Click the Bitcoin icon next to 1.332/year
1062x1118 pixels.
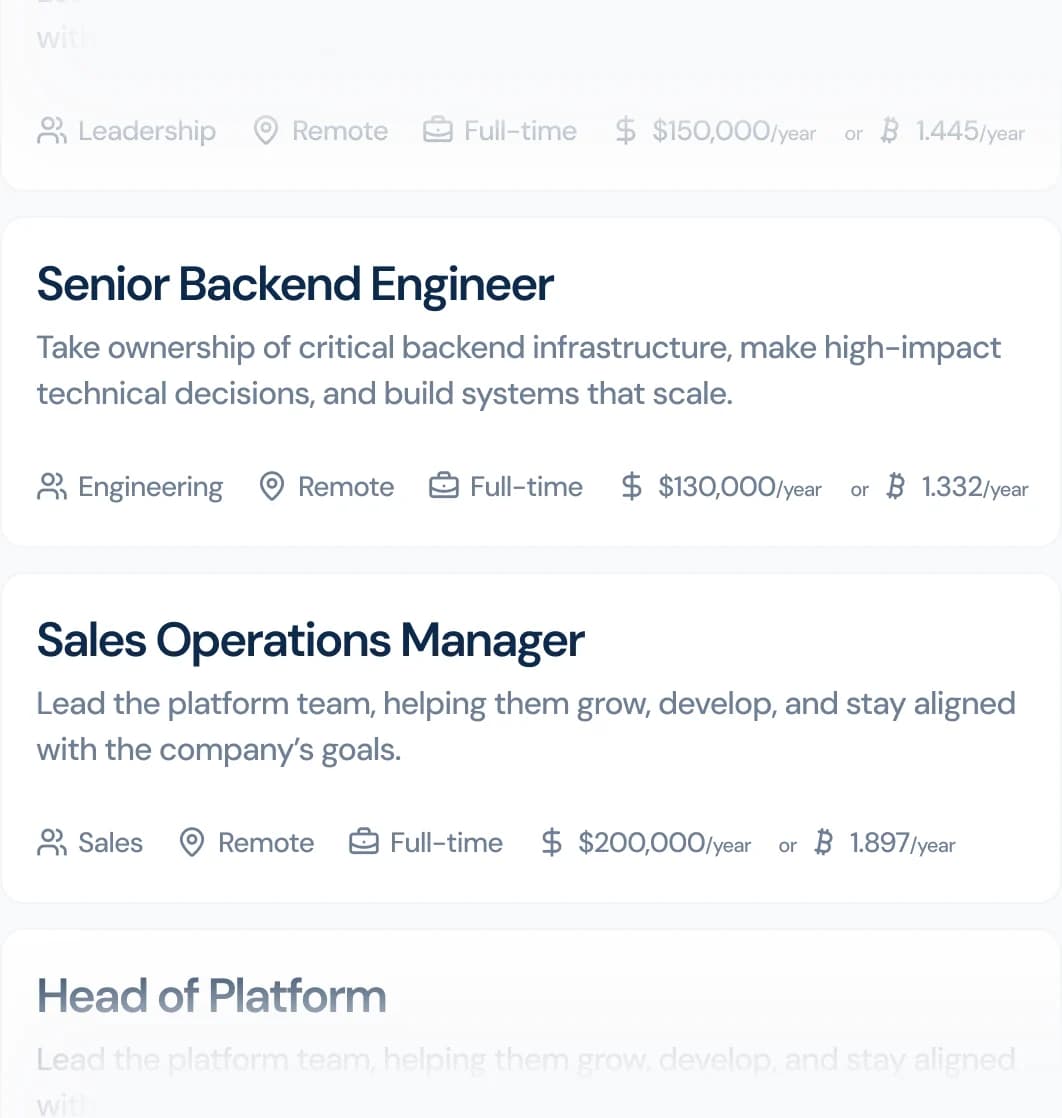tap(896, 486)
